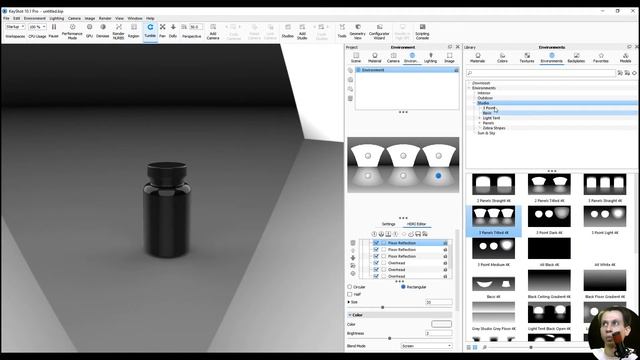
Task: Select the Outdoor environments folder
Action: (x=485, y=98)
